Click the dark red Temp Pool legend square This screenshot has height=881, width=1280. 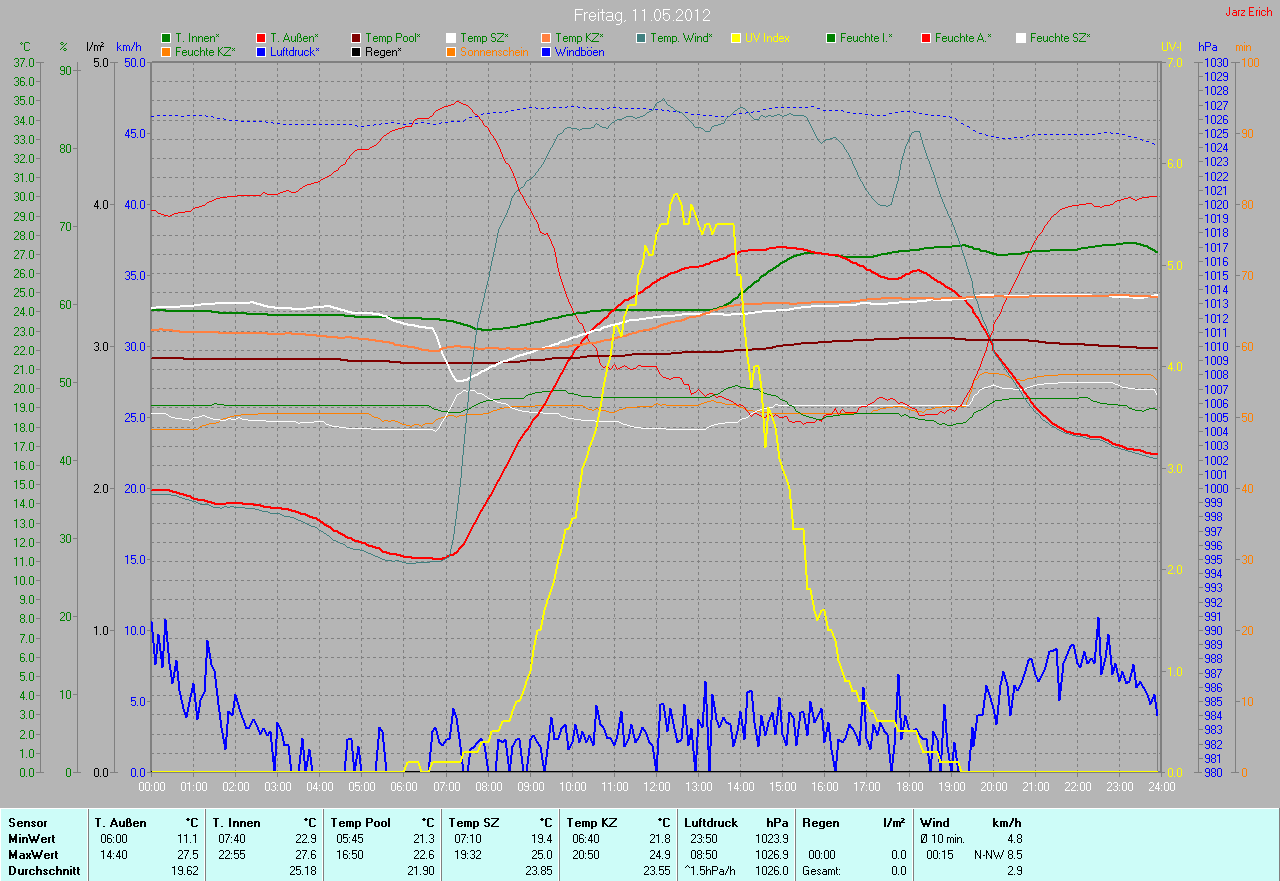(356, 38)
